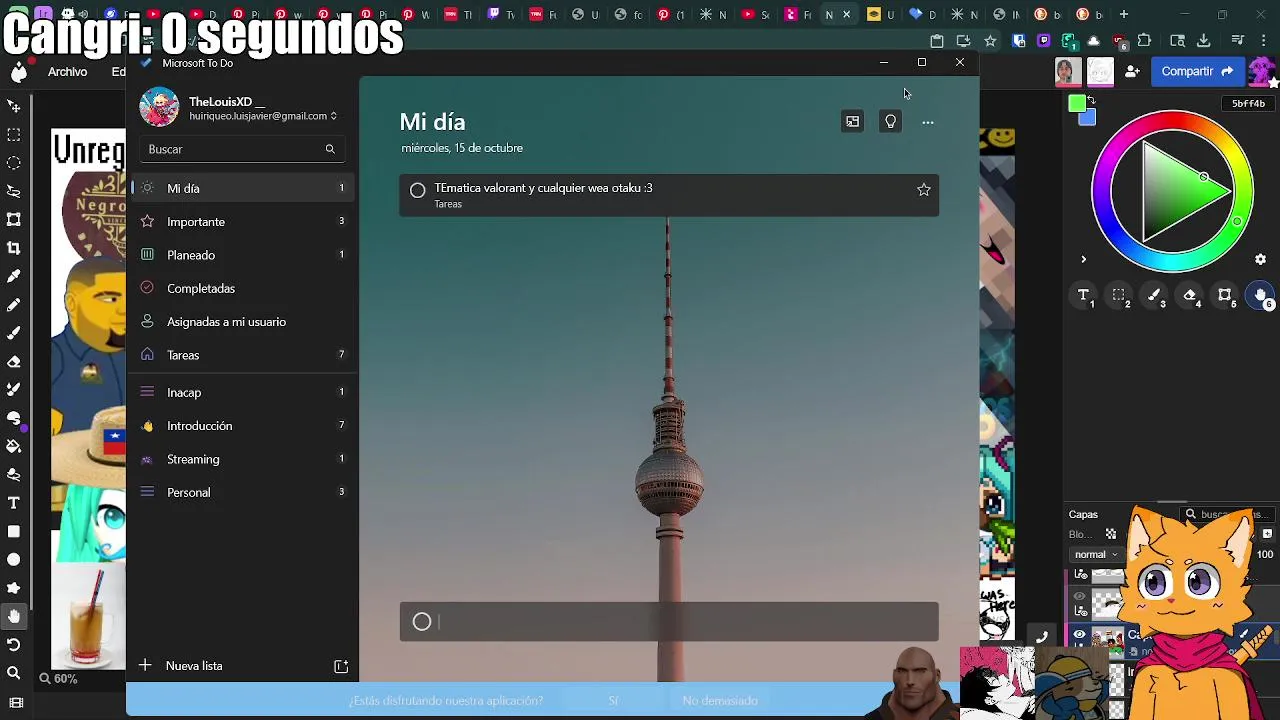Click the hex color field 5bff4b
Screen dimensions: 1280x720
1248,104
